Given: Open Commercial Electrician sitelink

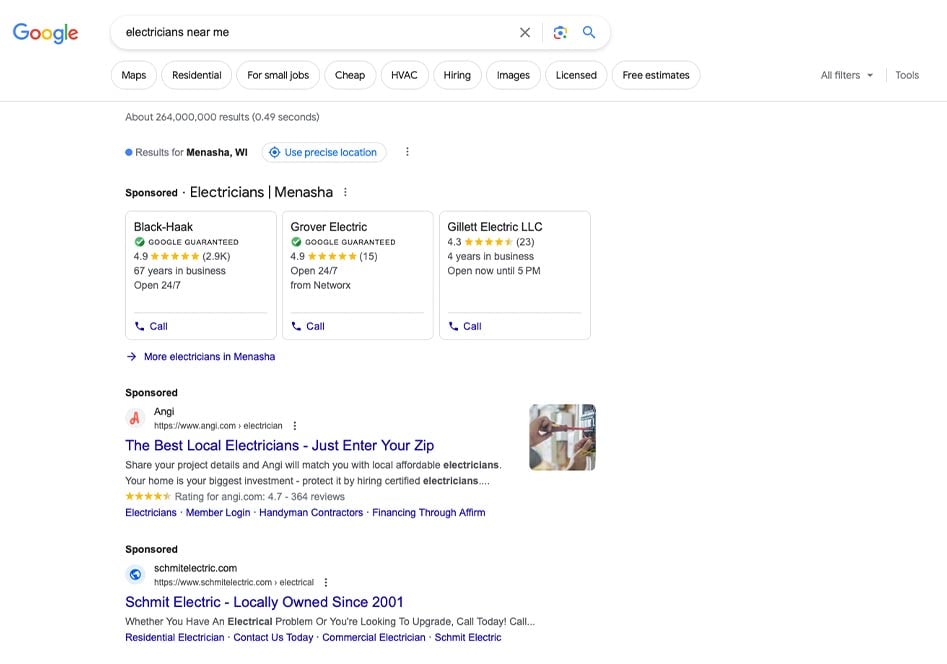Looking at the screenshot, I should 374,637.
